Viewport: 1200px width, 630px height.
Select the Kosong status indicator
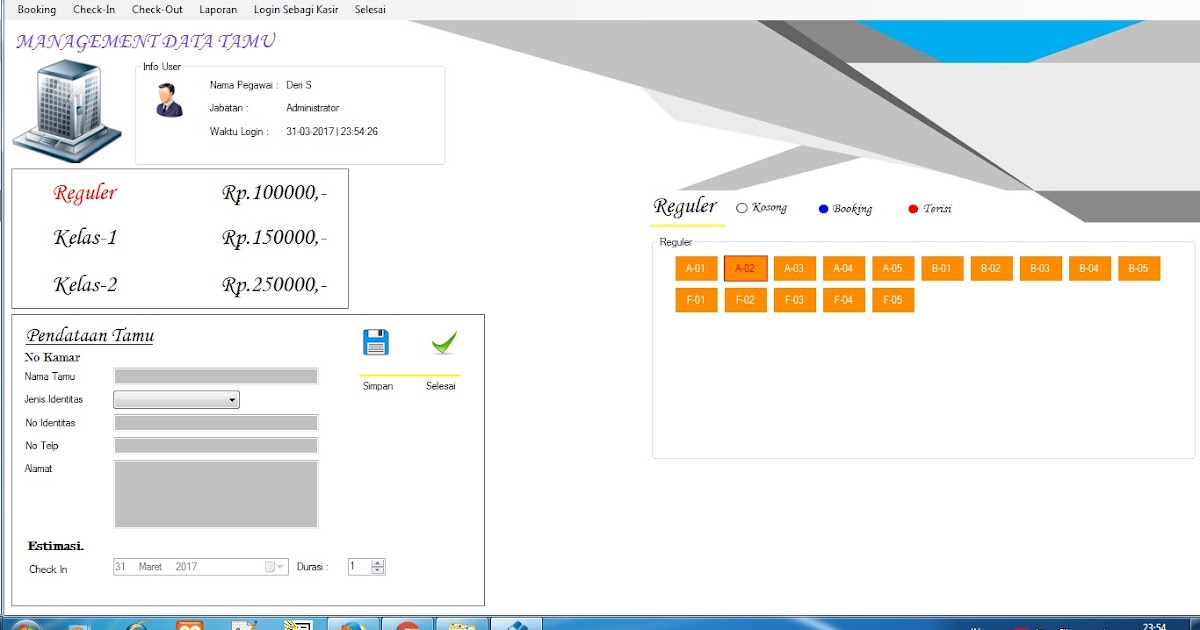pos(741,208)
